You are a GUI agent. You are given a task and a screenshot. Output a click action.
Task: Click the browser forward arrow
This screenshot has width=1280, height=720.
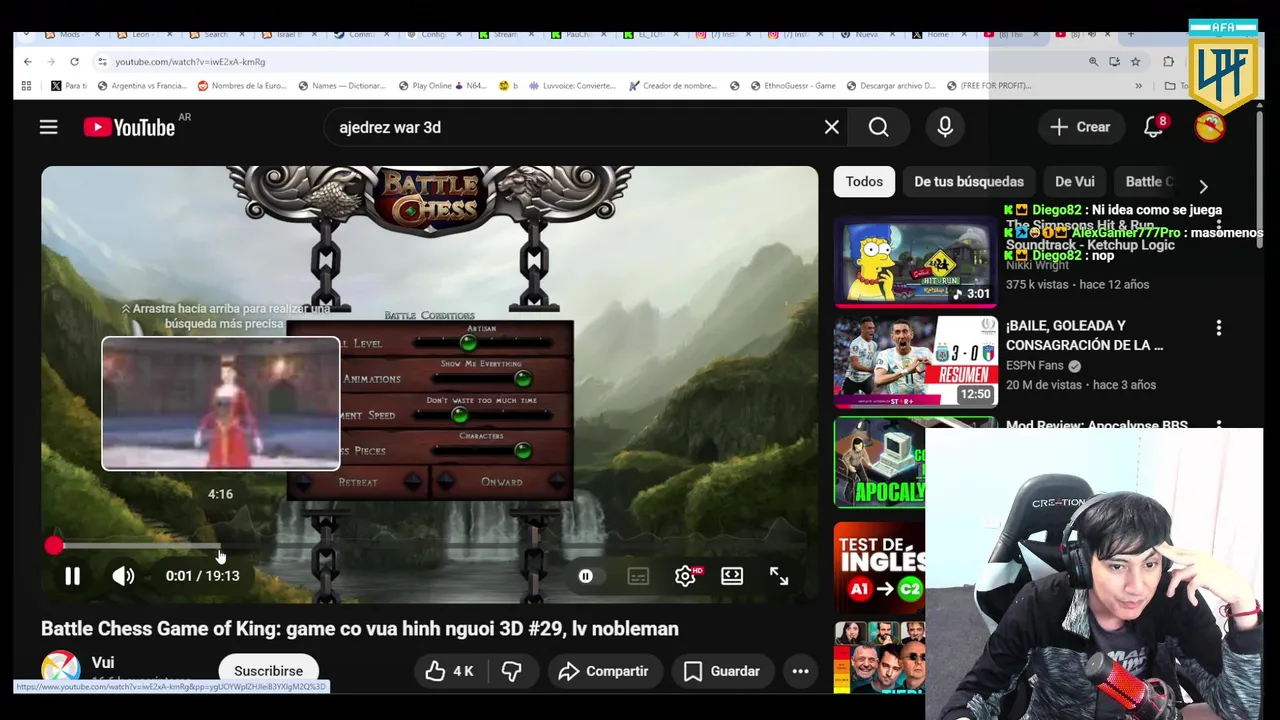click(x=50, y=61)
